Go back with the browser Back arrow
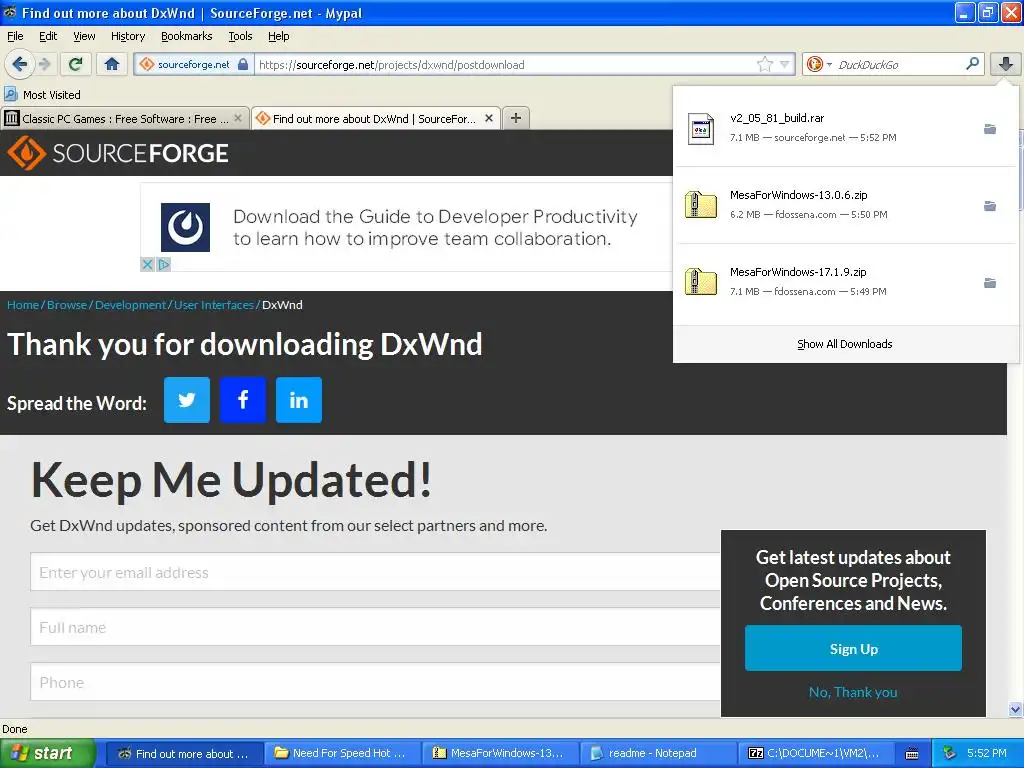This screenshot has height=768, width=1024. 19,64
